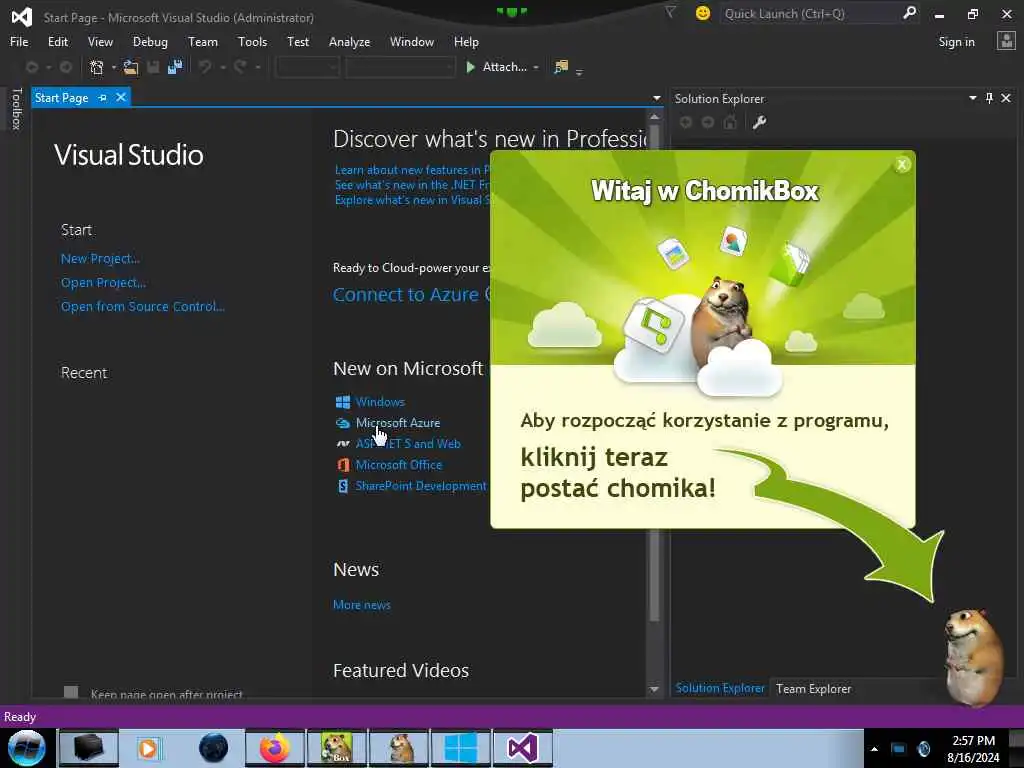The image size is (1024, 768).
Task: Click the Quick Launch search magnifier
Action: (909, 13)
